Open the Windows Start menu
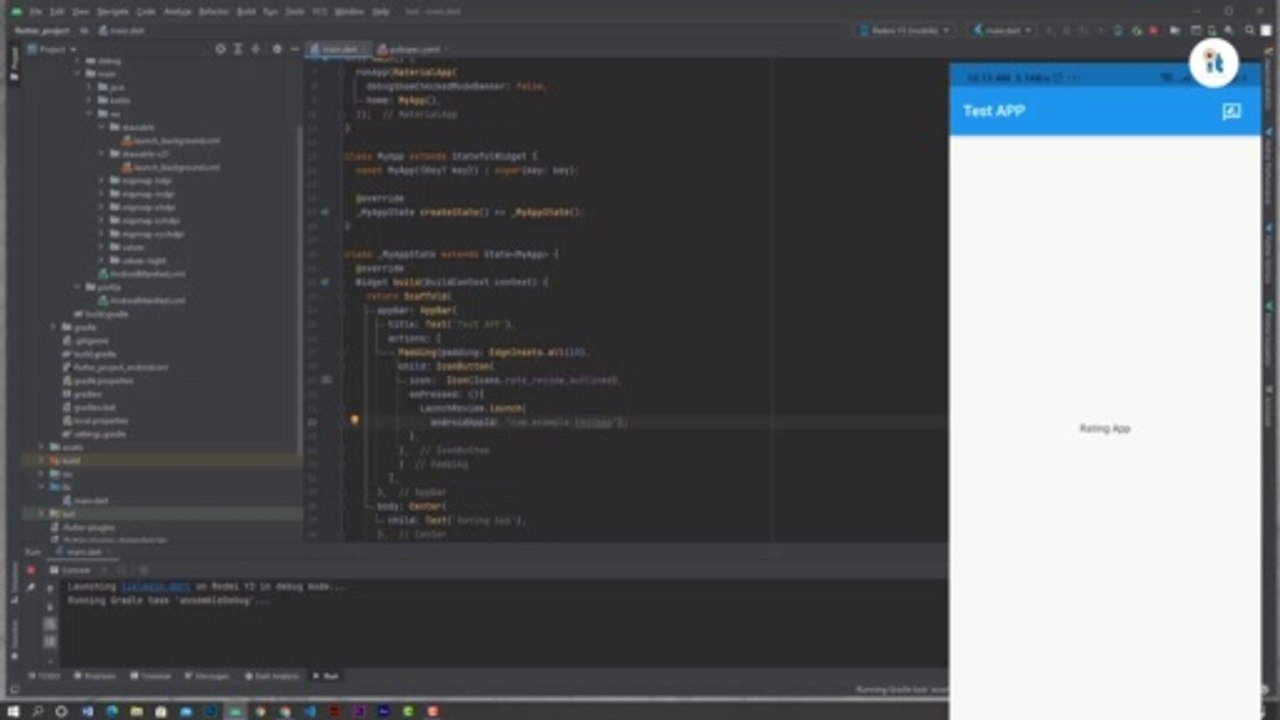This screenshot has width=1280, height=720. coord(13,711)
